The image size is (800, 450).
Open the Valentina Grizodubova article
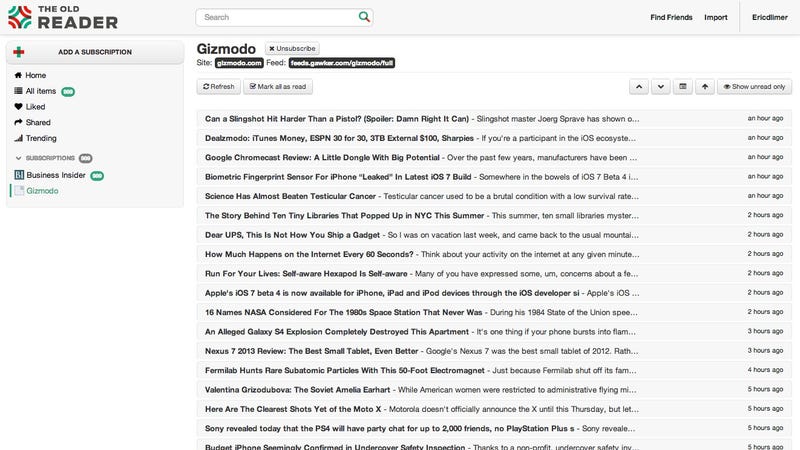[494, 390]
